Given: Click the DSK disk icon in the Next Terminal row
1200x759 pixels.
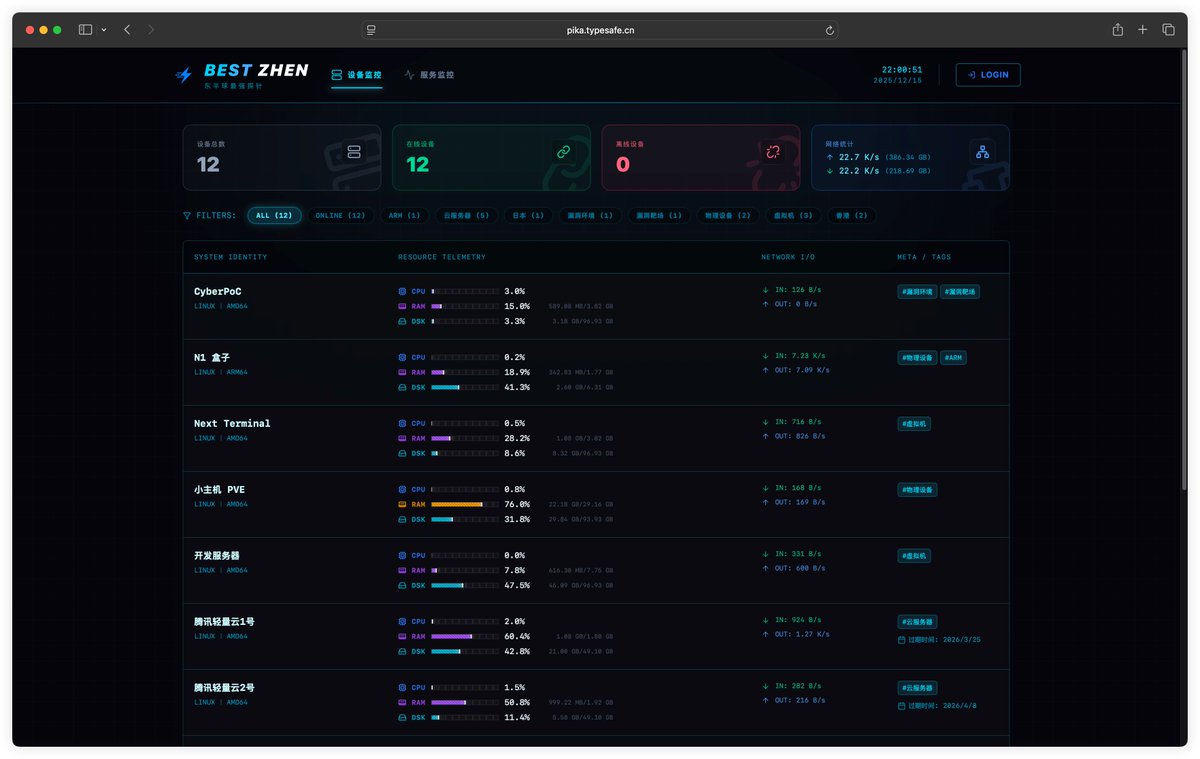Looking at the screenshot, I should click(x=402, y=453).
